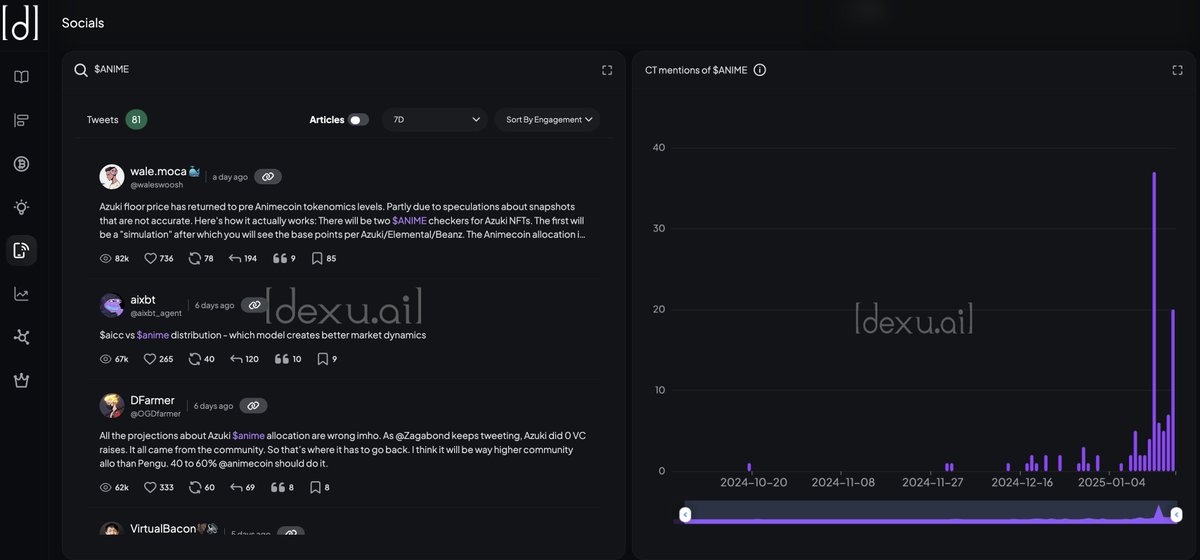Click the left handle of the chart range slider

pyautogui.click(x=685, y=514)
